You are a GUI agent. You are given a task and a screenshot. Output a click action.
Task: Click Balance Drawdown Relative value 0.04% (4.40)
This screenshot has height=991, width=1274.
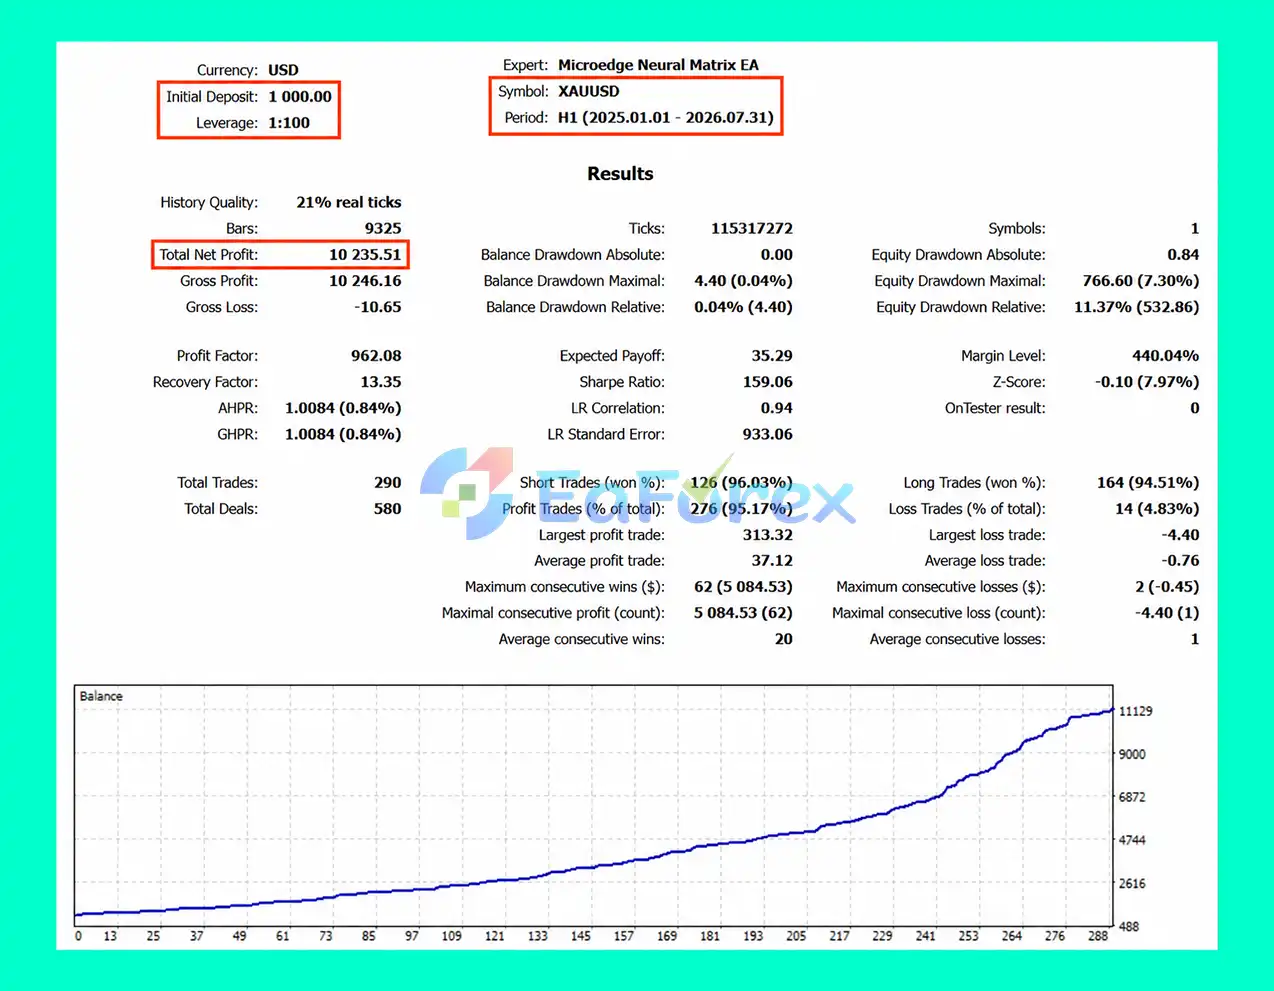744,307
